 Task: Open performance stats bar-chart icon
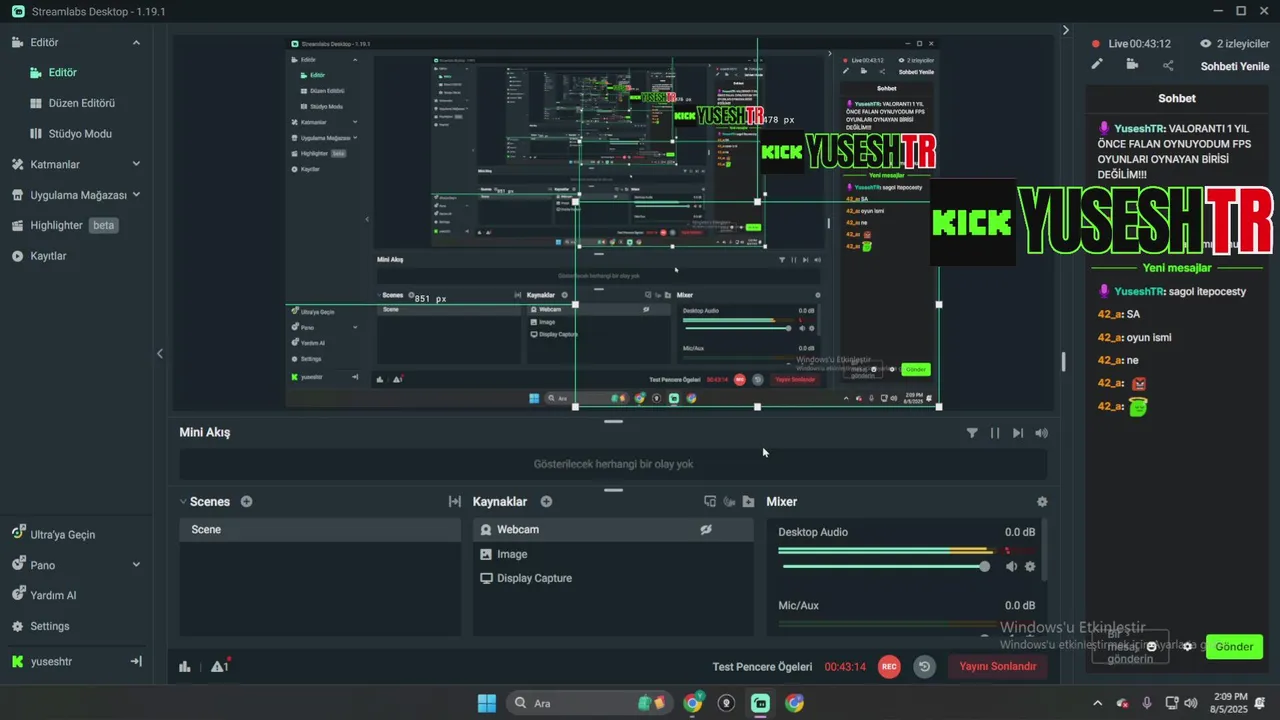(x=185, y=667)
